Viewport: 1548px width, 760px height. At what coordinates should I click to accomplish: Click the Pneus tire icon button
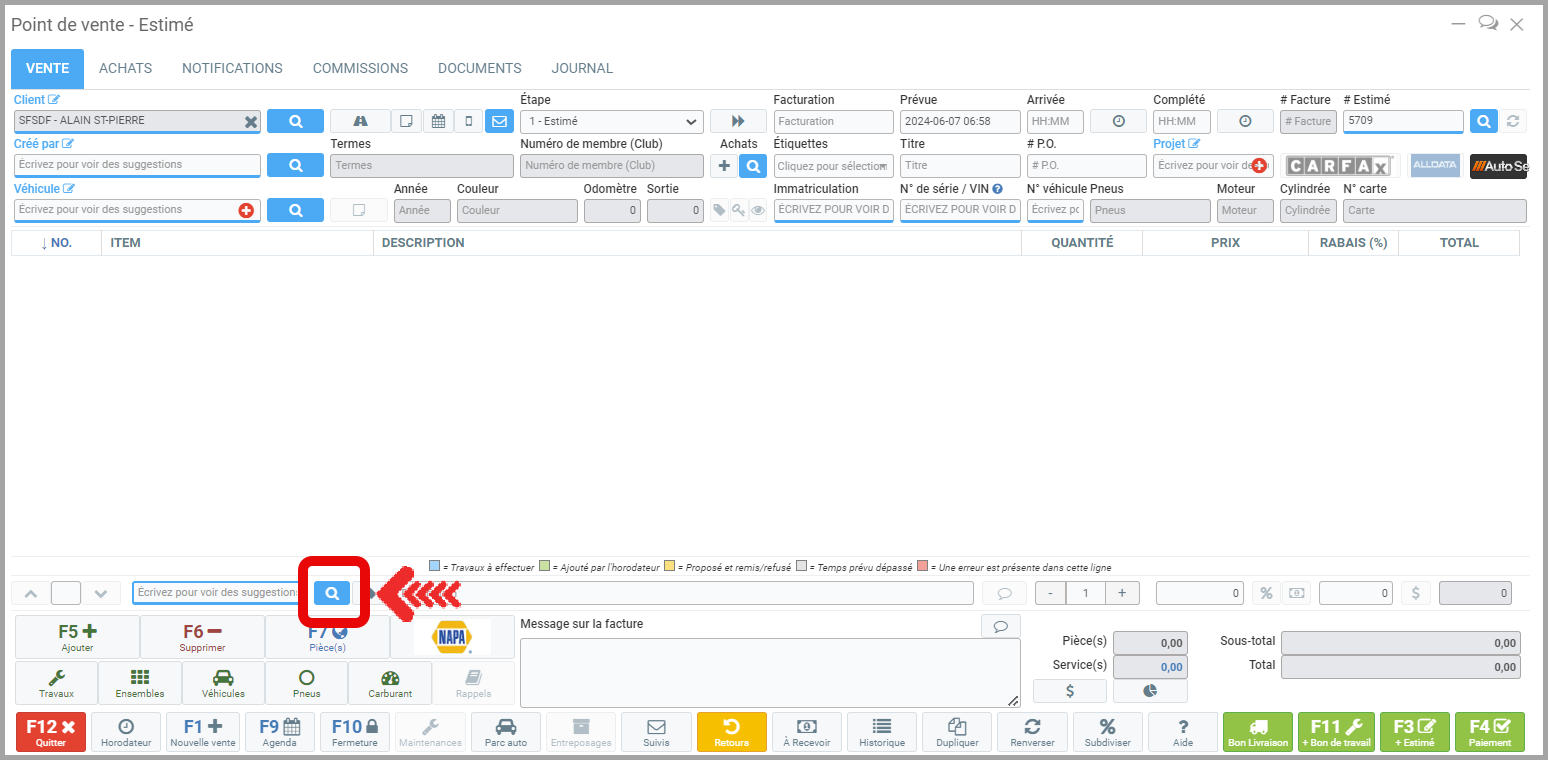[306, 683]
